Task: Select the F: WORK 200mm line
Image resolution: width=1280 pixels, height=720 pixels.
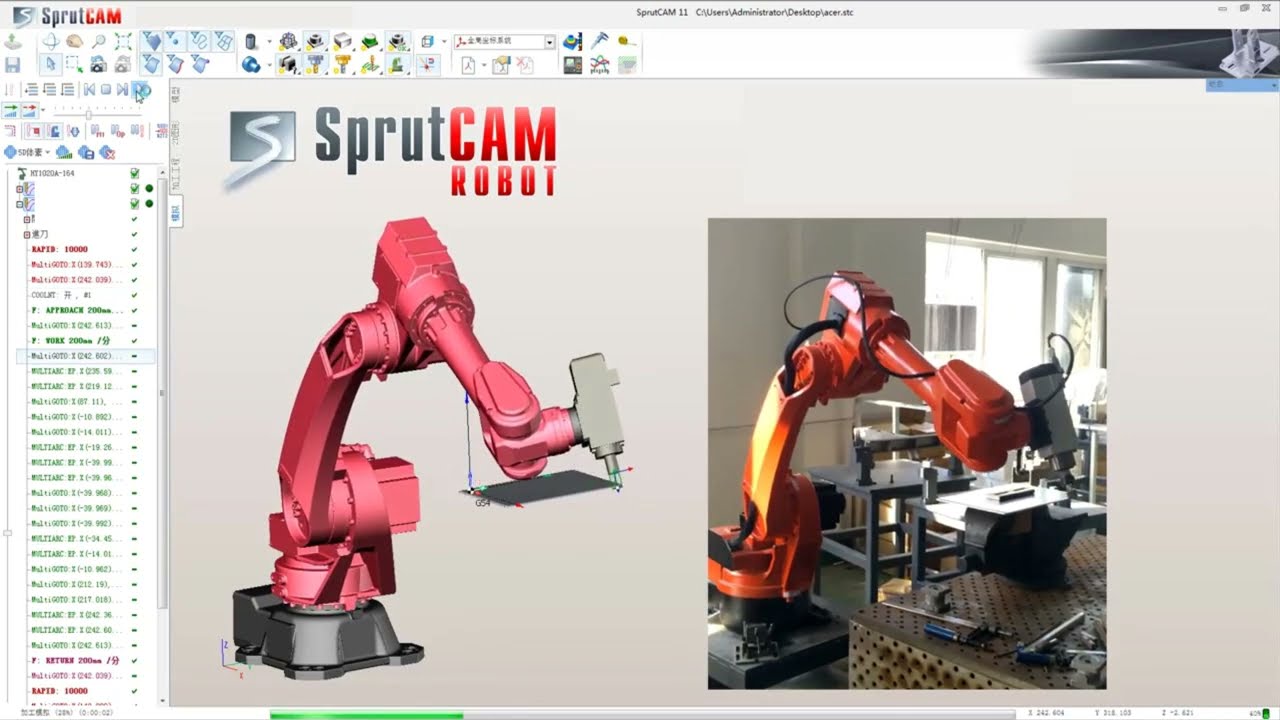Action: [x=70, y=341]
